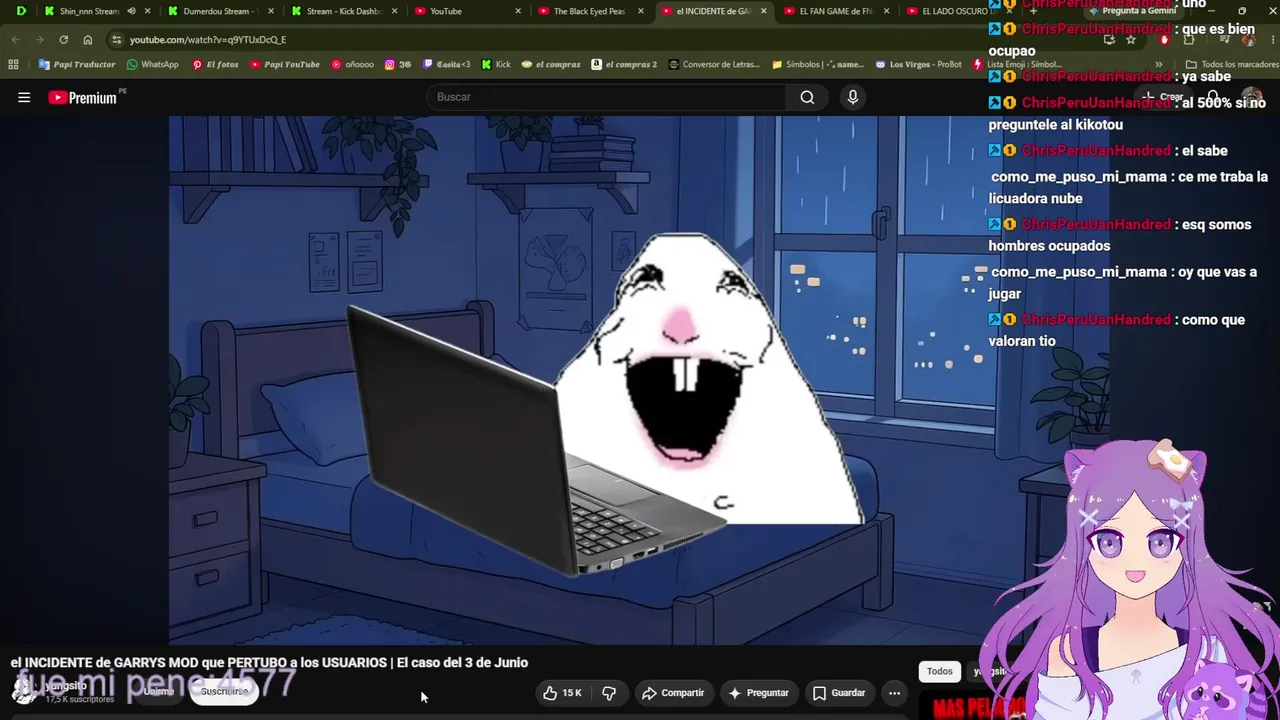Open more actions three-dot menu
This screenshot has height=720, width=1280.
895,693
